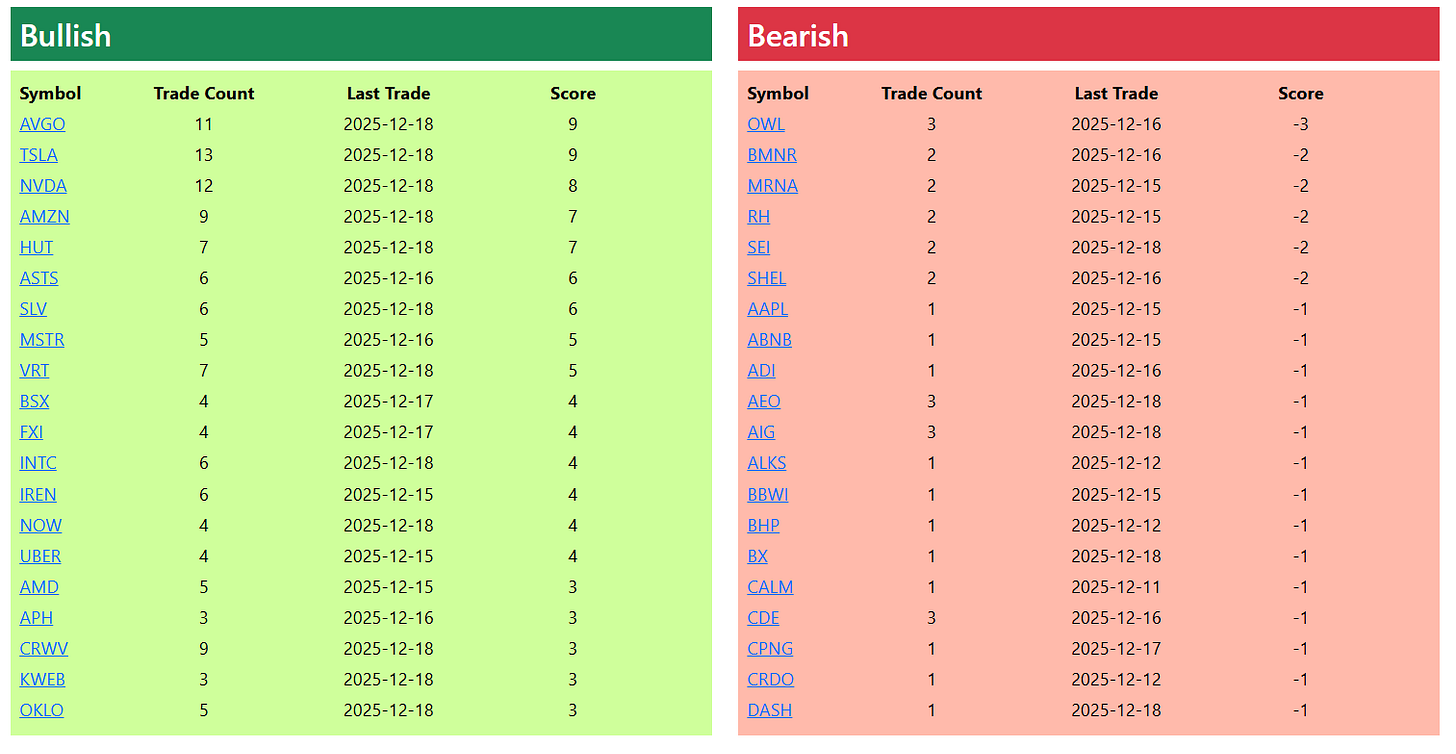1456x754 pixels.
Task: Select the DASH ticker link
Action: tap(770, 711)
